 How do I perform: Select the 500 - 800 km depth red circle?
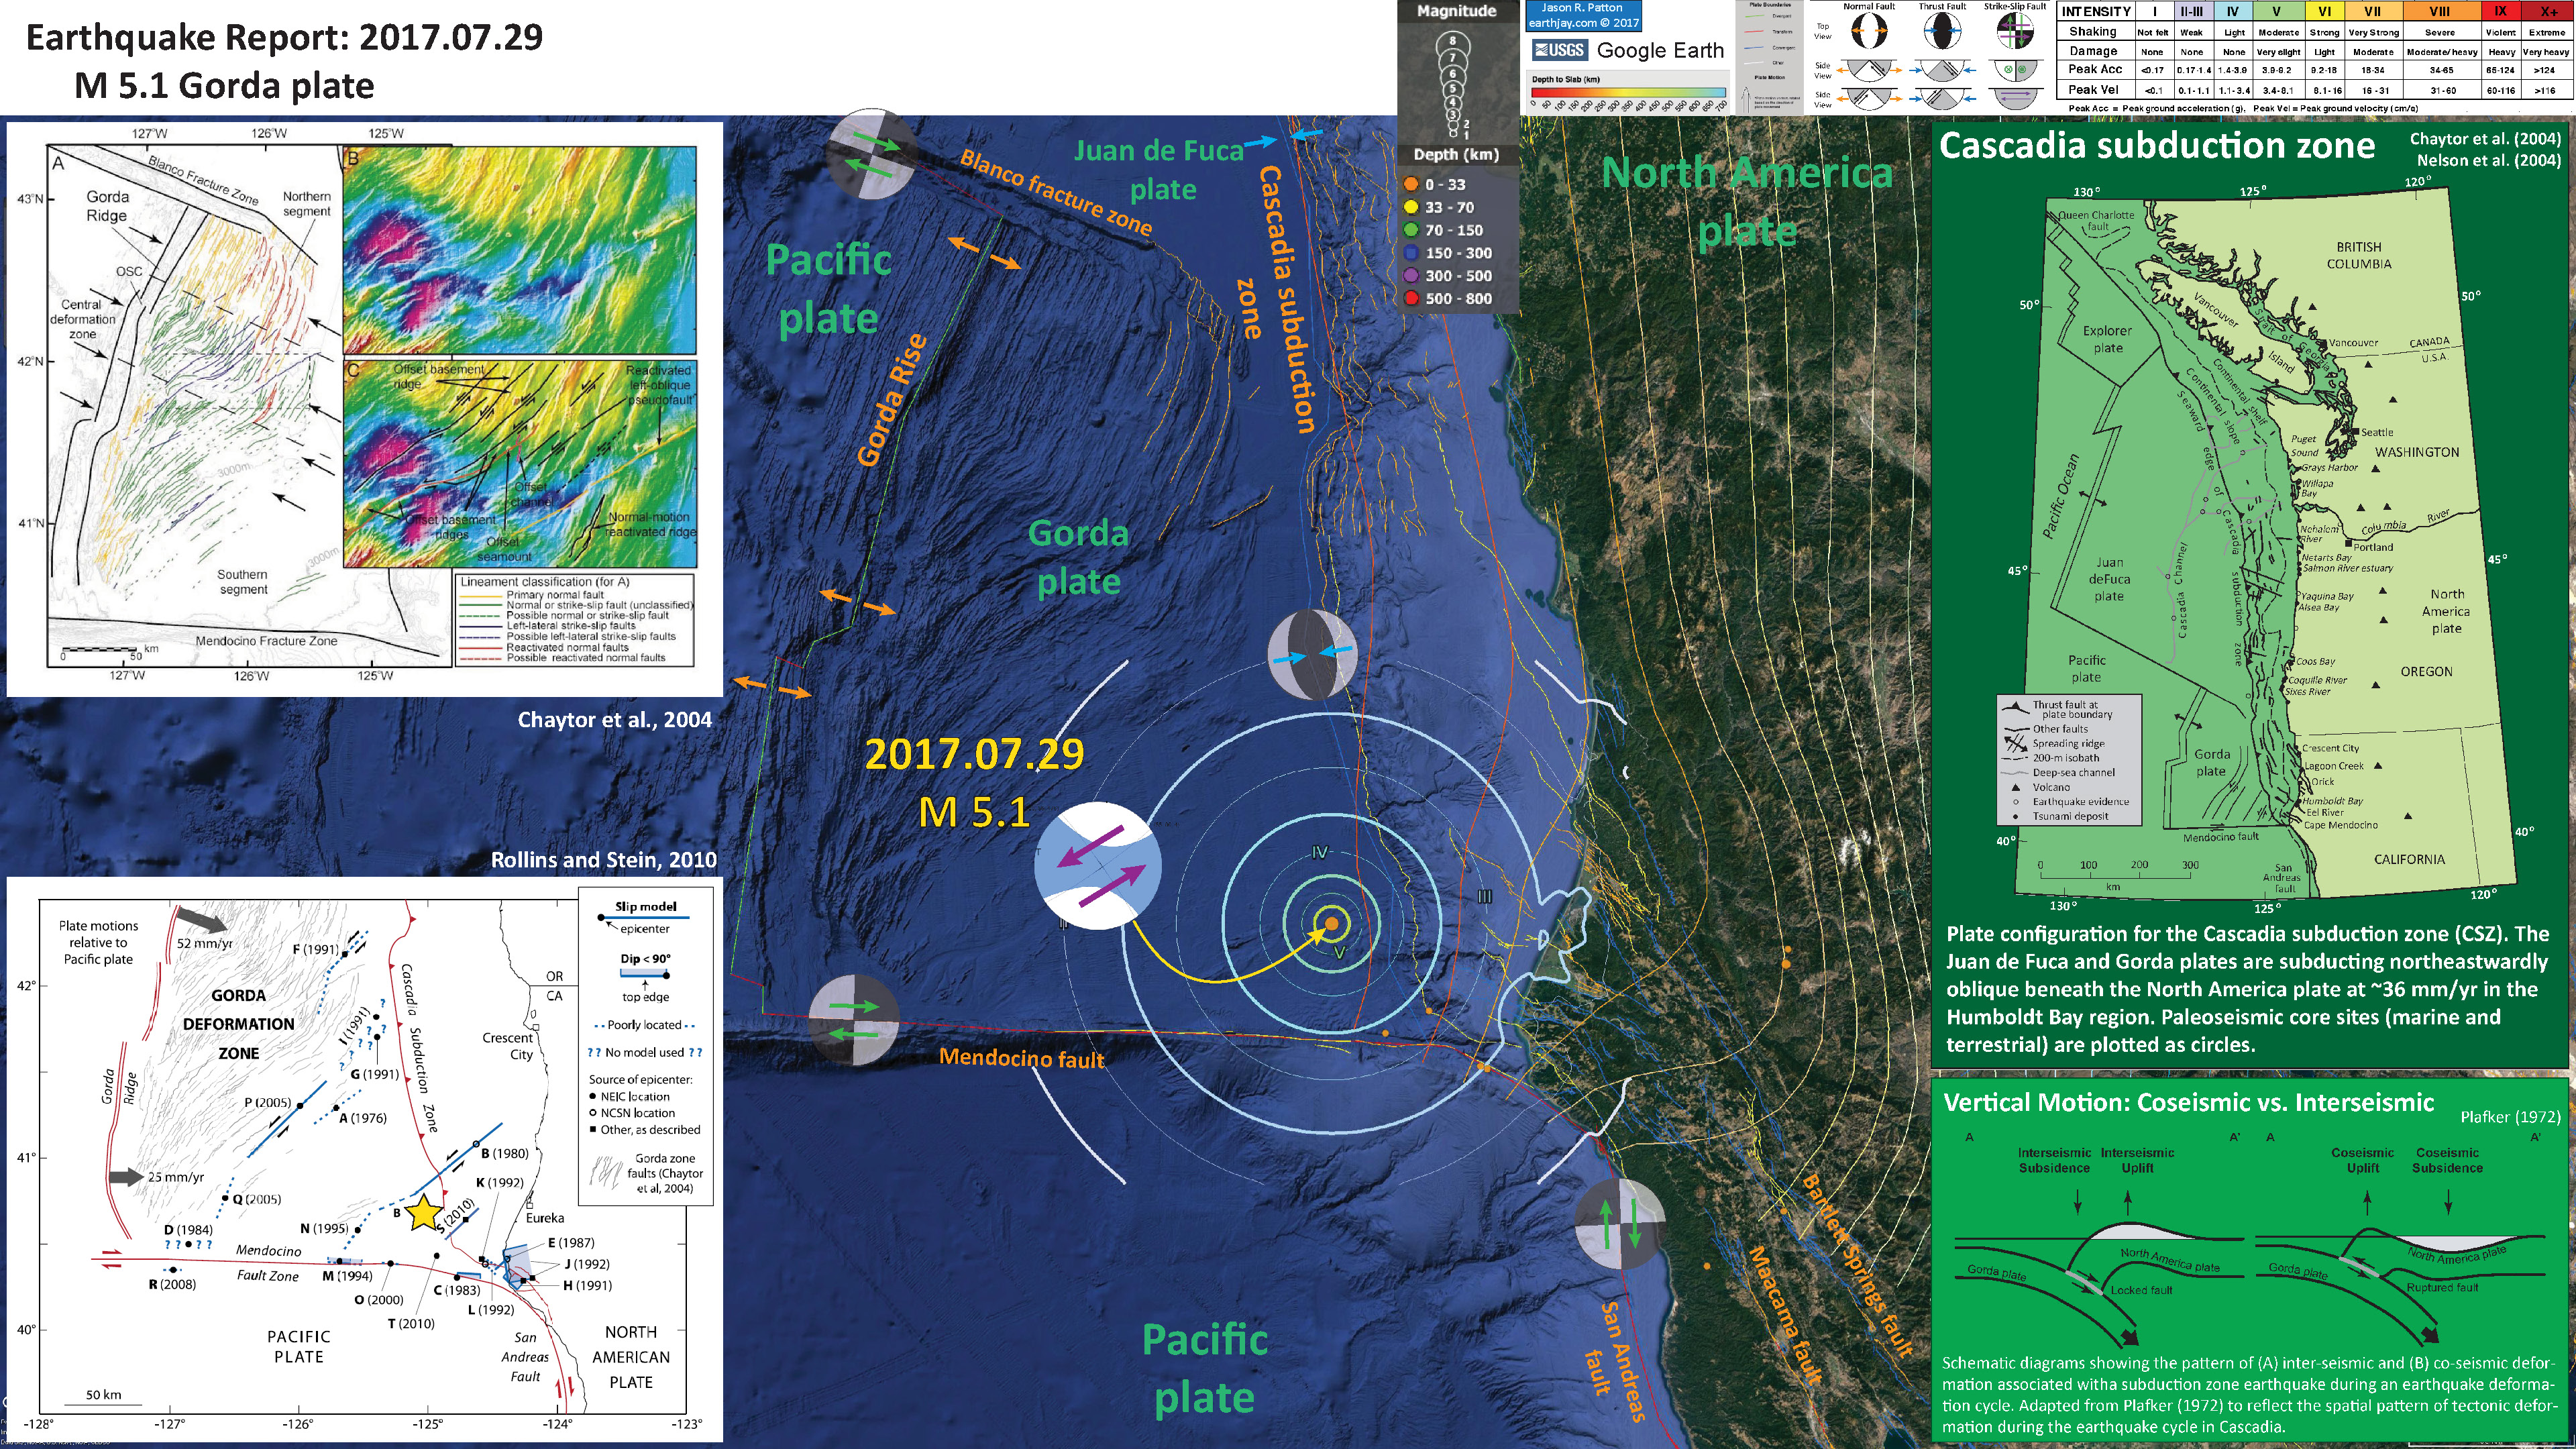click(1411, 298)
